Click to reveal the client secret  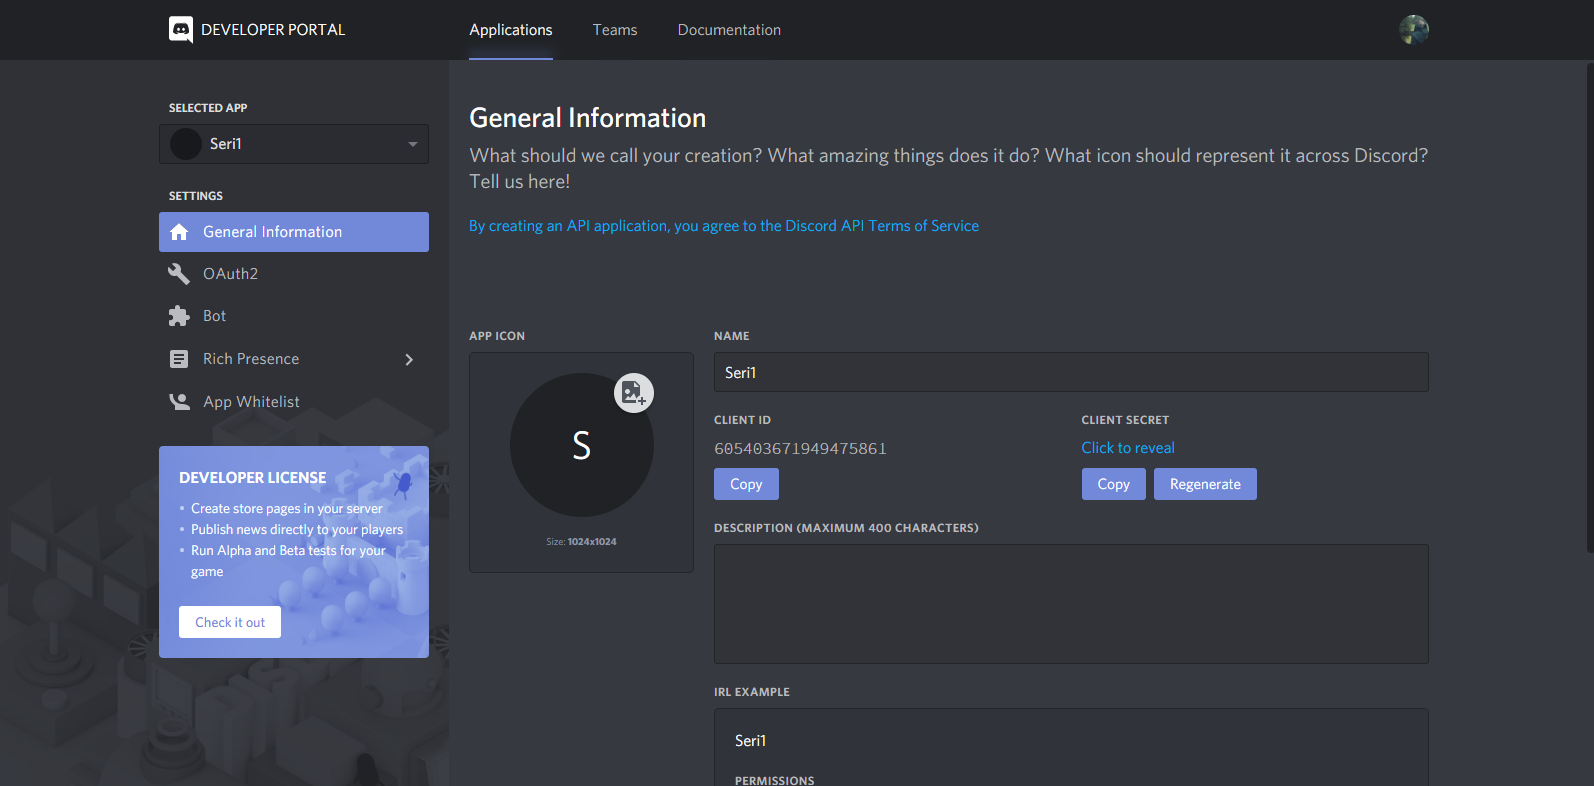tap(1128, 448)
